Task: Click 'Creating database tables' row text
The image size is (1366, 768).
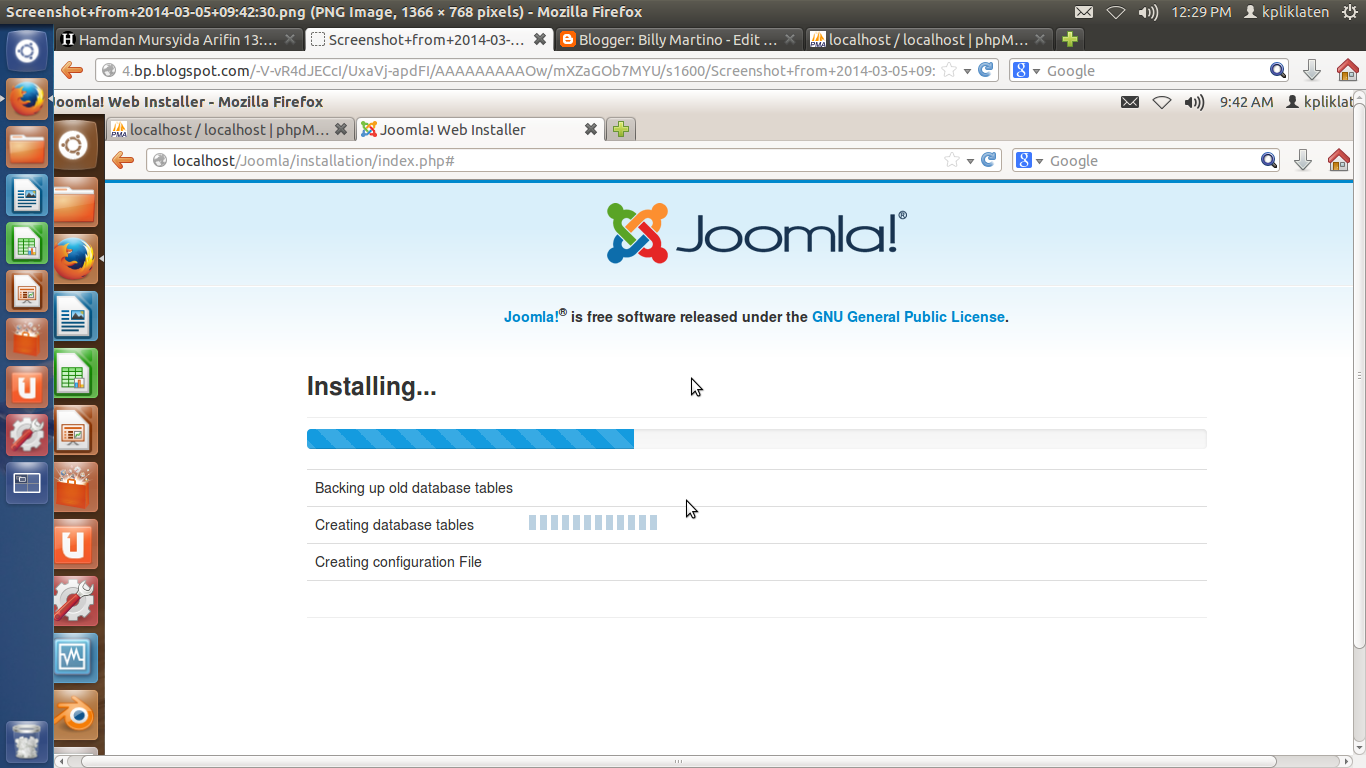Action: point(394,525)
